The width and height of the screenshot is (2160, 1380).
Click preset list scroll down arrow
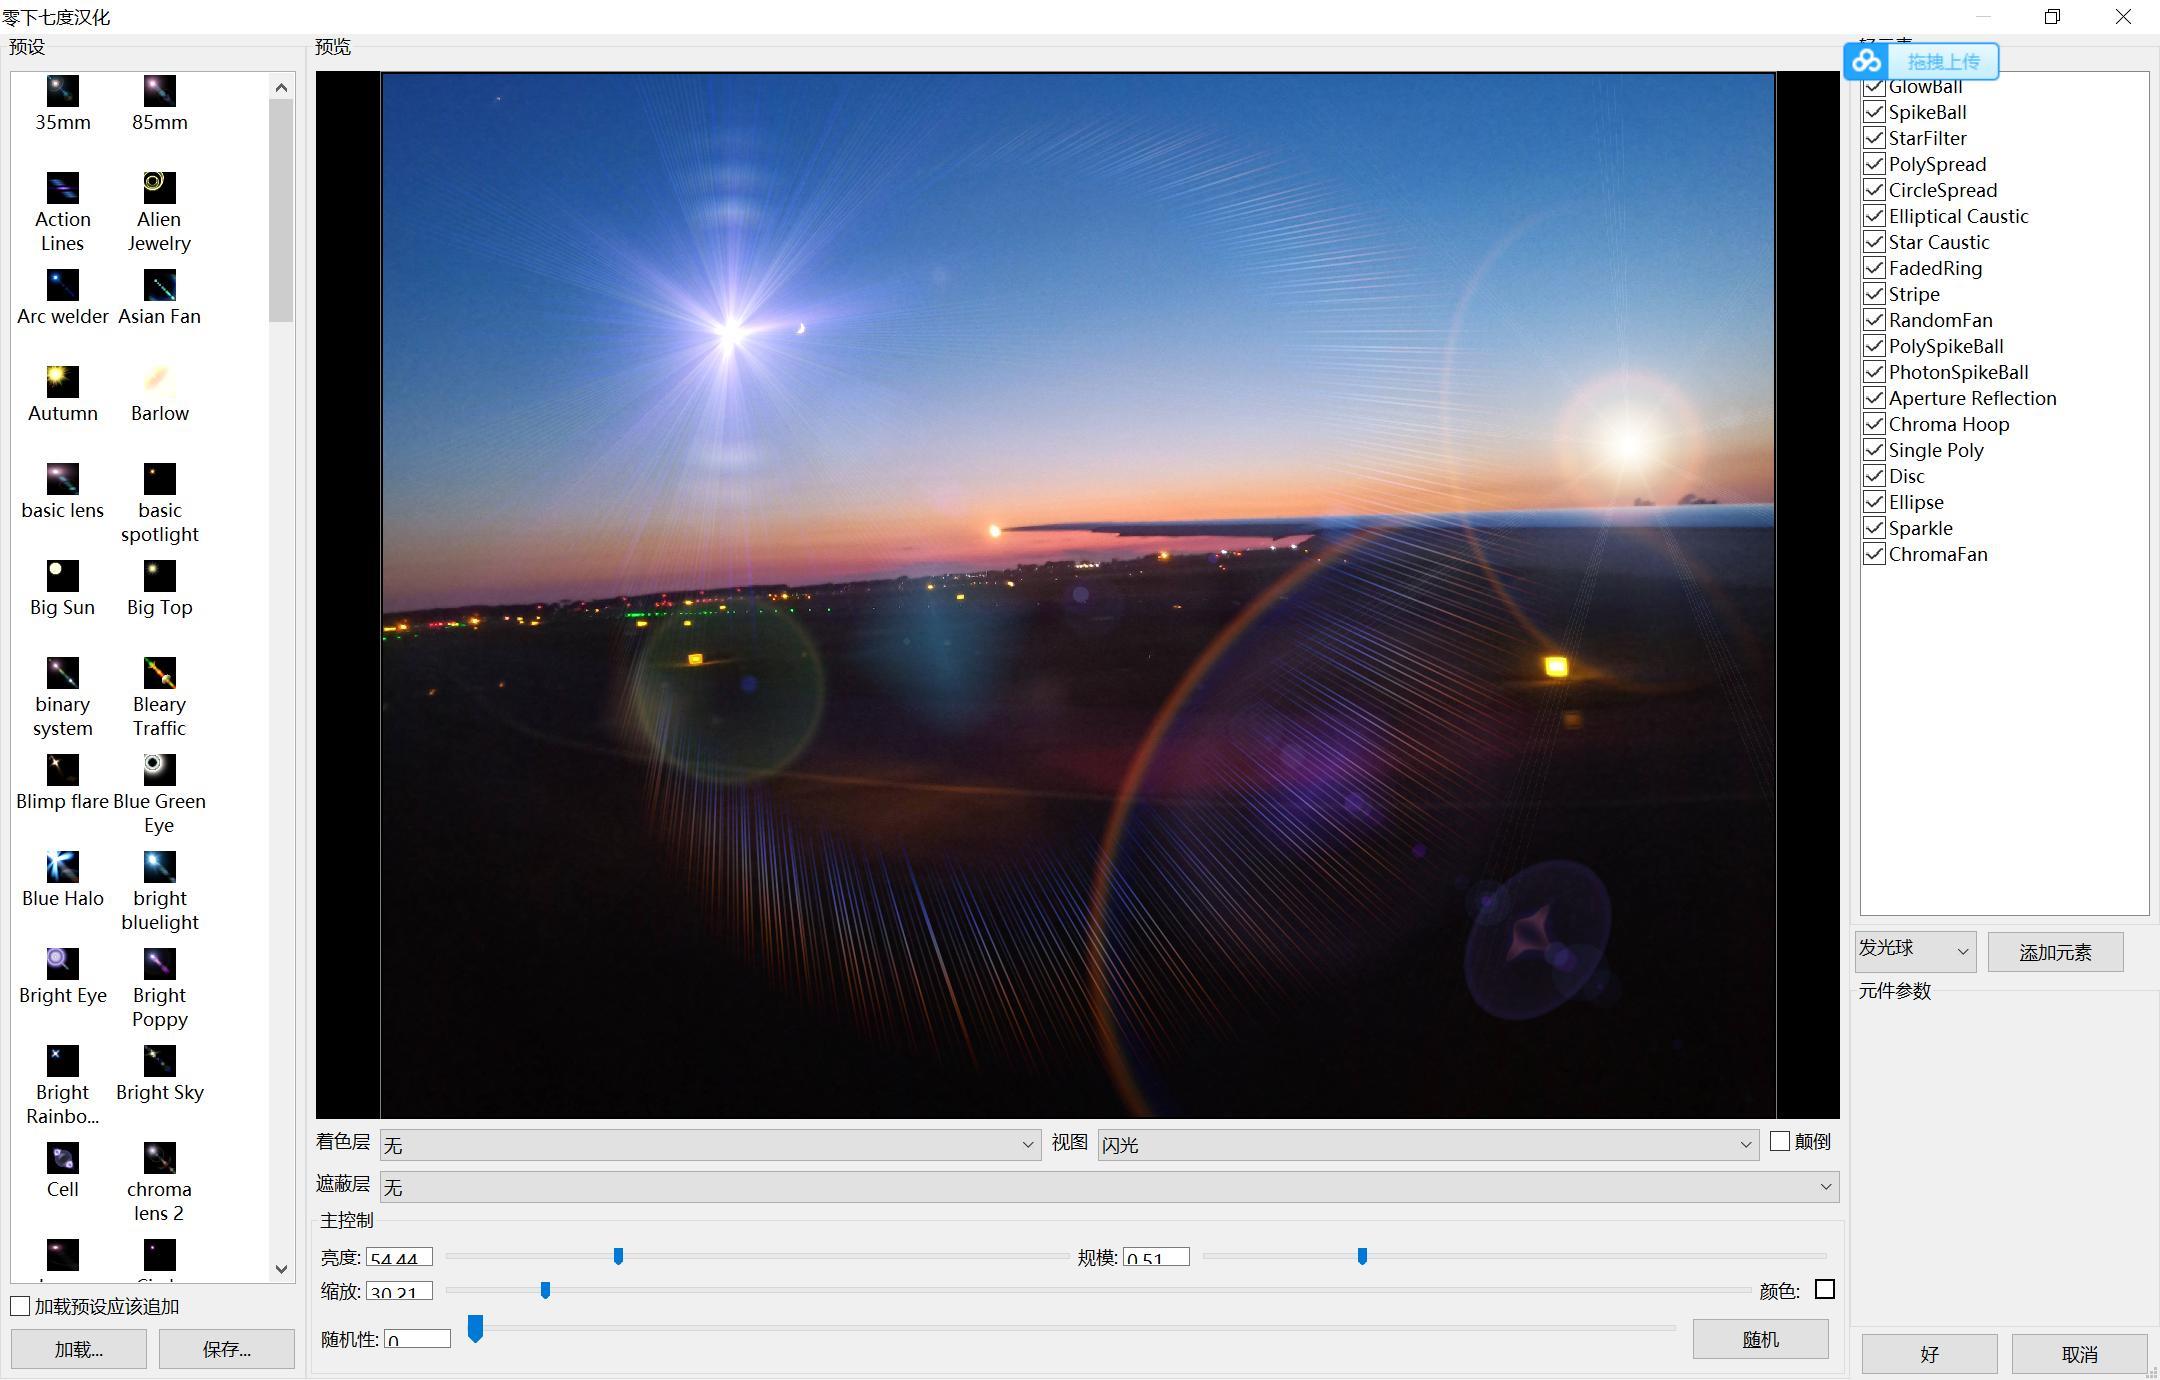[281, 1269]
